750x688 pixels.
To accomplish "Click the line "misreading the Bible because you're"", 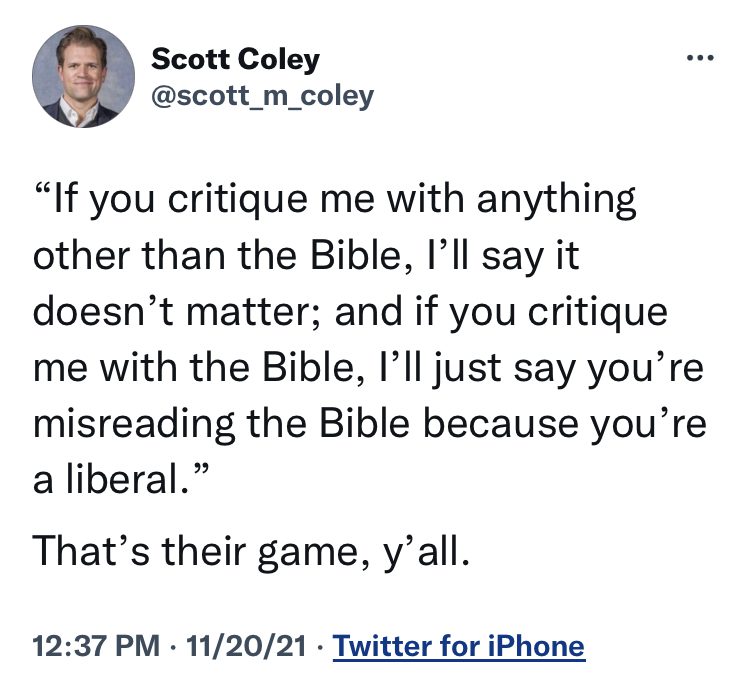I will (369, 424).
